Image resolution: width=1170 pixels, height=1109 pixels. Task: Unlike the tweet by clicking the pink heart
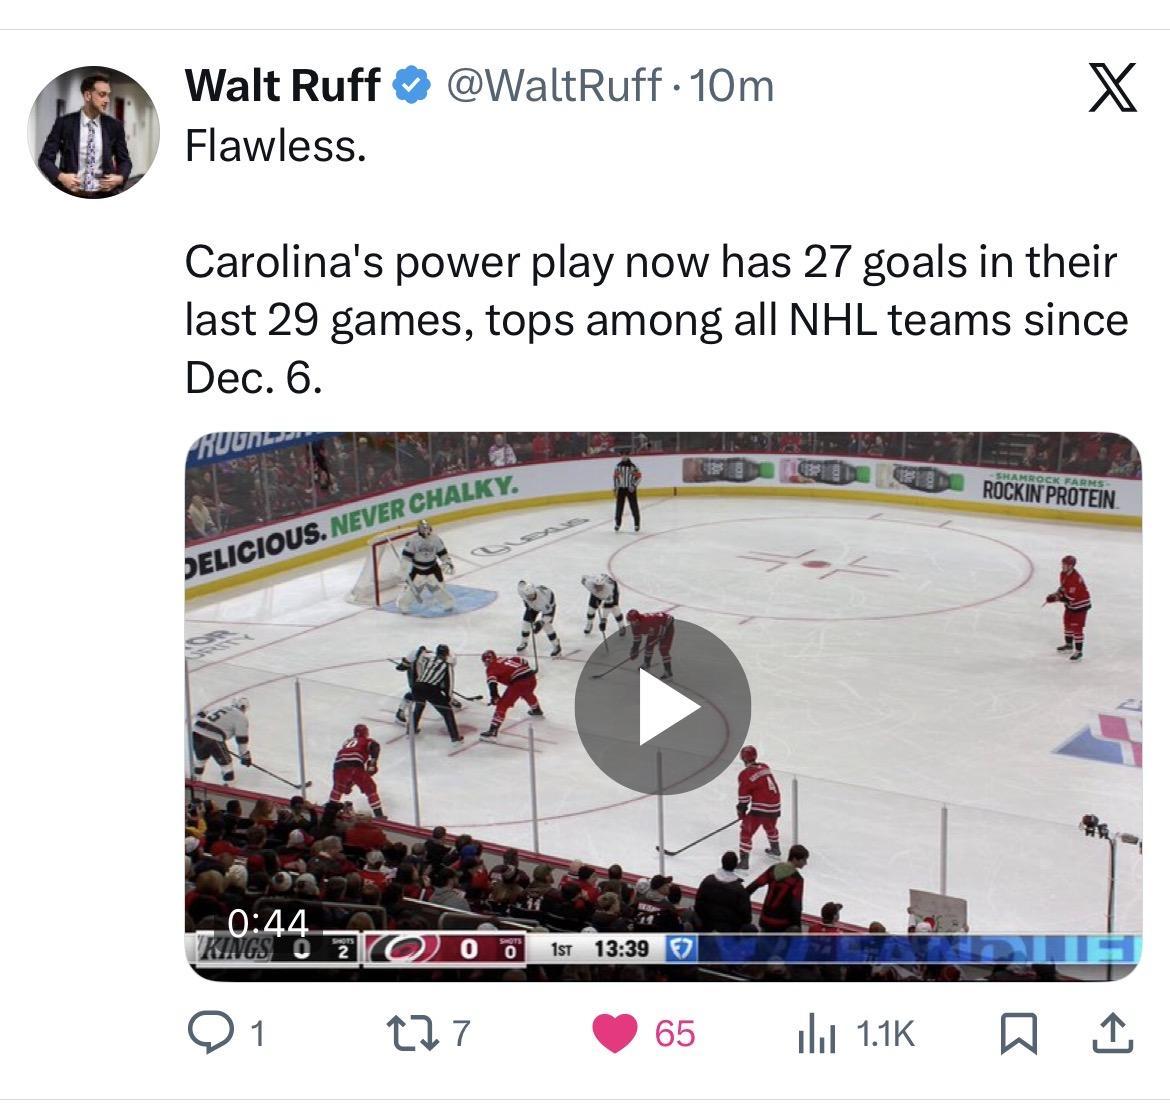[615, 1033]
